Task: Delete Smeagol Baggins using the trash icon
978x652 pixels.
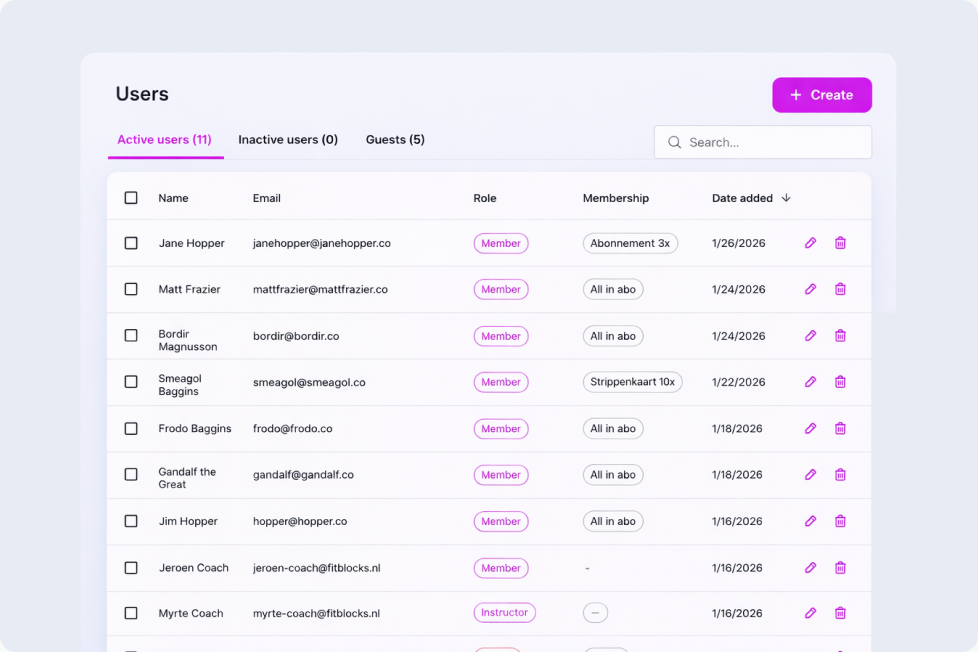Action: point(840,382)
